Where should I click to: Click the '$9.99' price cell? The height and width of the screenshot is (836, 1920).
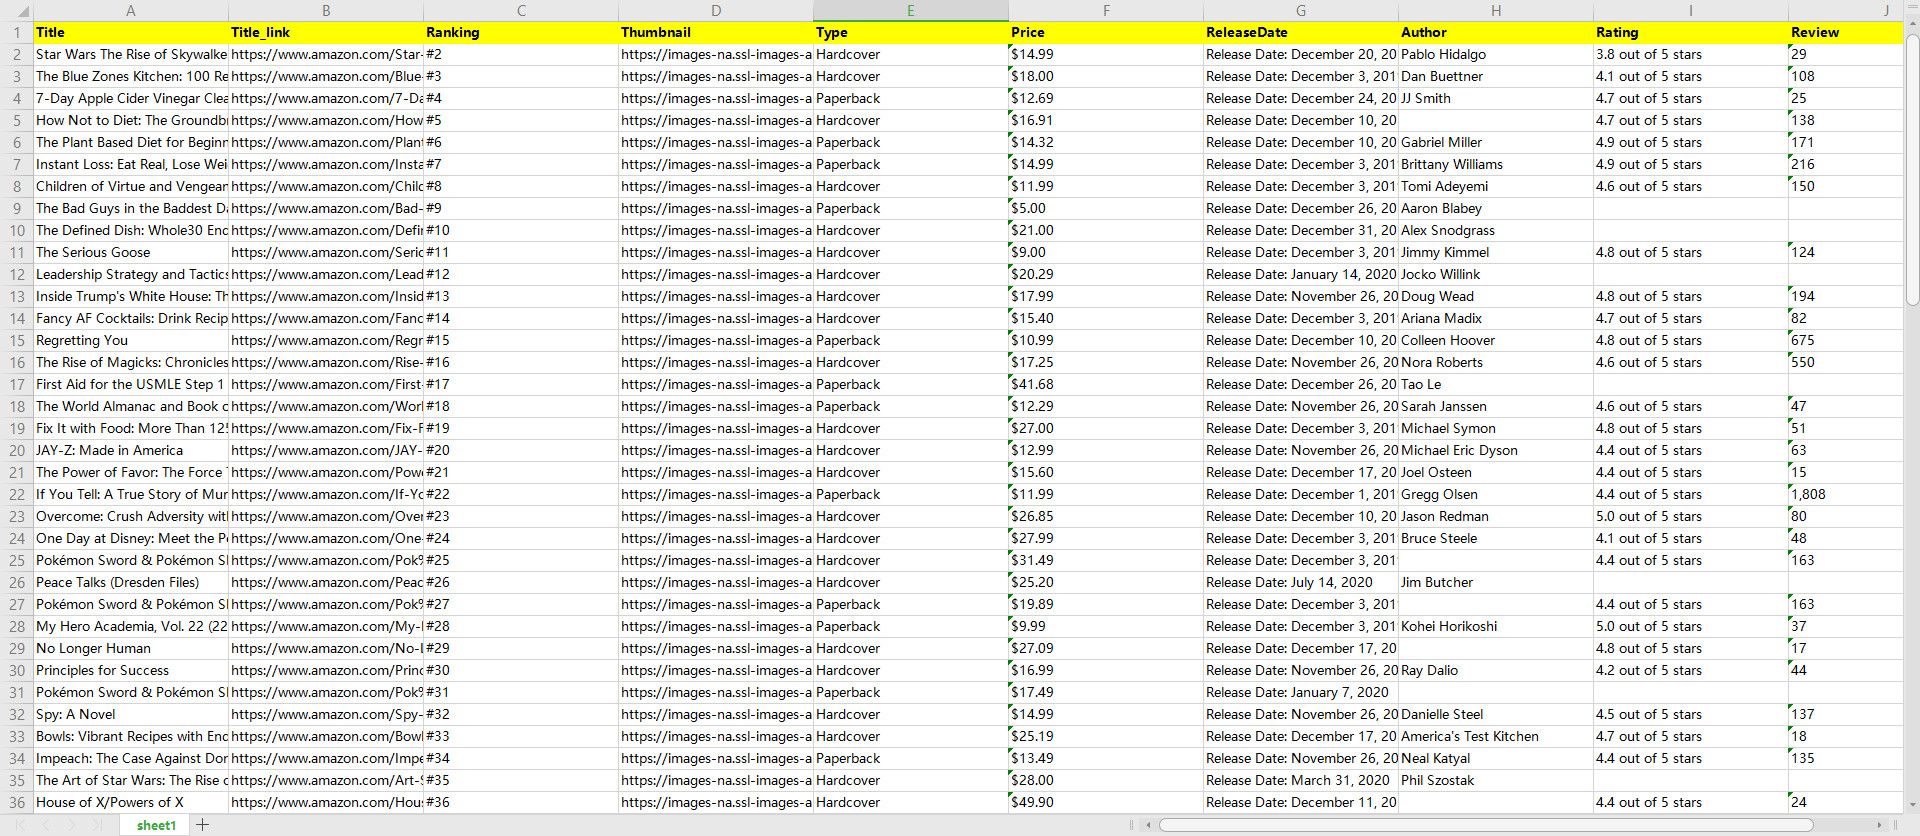(1106, 626)
